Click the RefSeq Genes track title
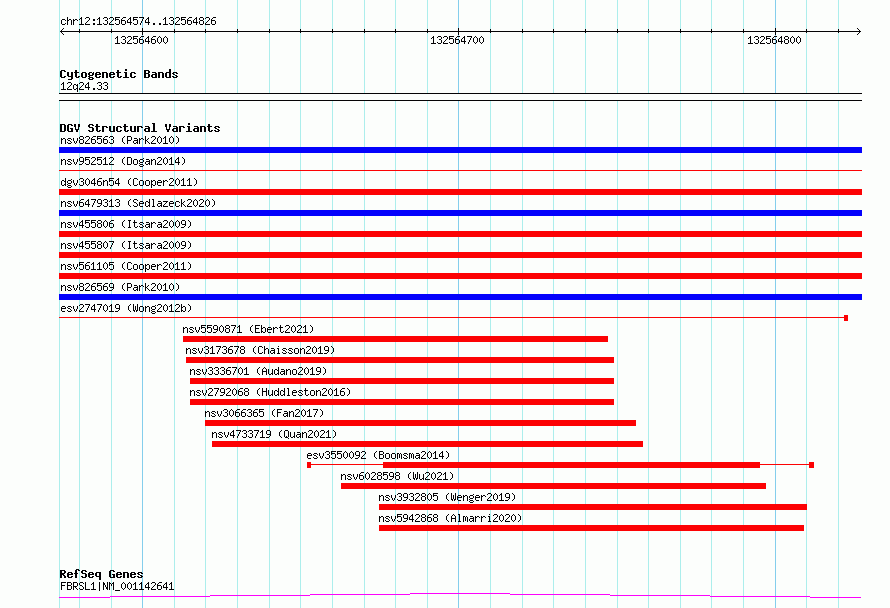This screenshot has height=608, width=890. [101, 574]
